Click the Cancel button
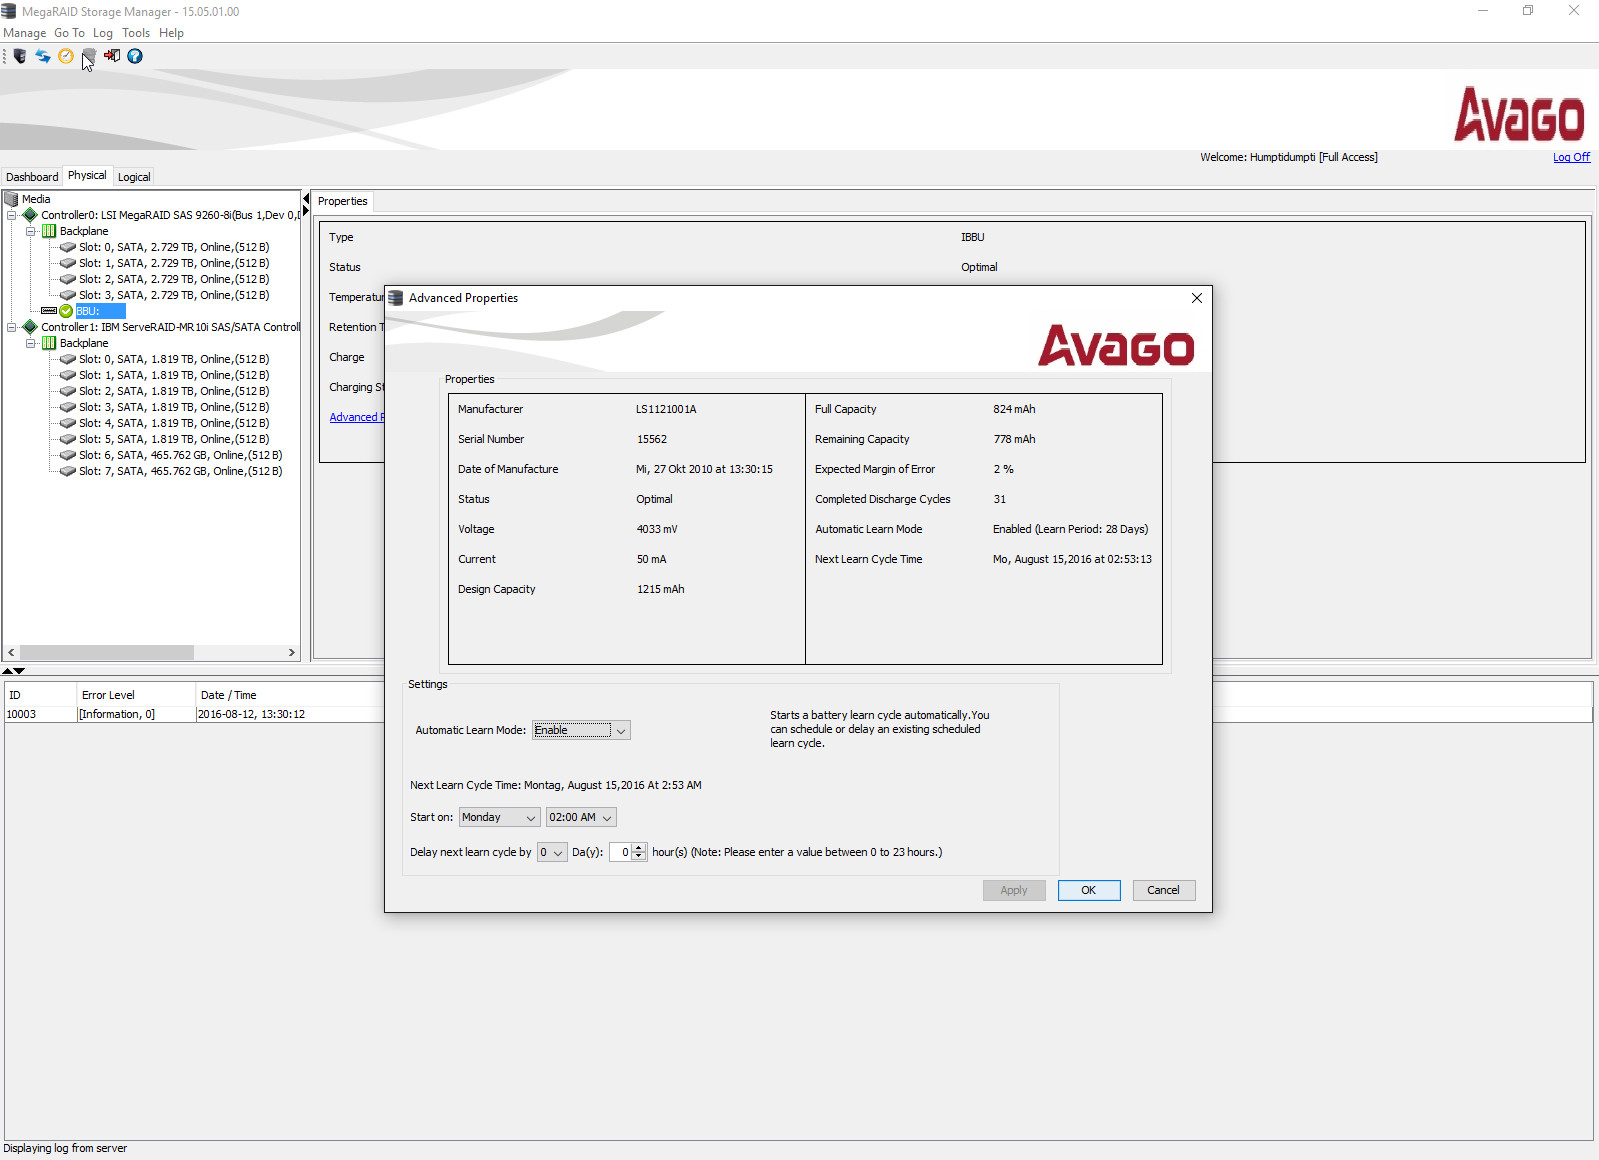Image resolution: width=1599 pixels, height=1160 pixels. [1163, 890]
